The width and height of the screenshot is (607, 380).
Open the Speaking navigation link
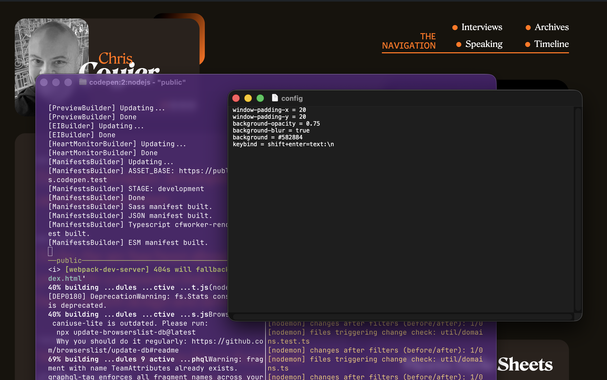pyautogui.click(x=484, y=44)
